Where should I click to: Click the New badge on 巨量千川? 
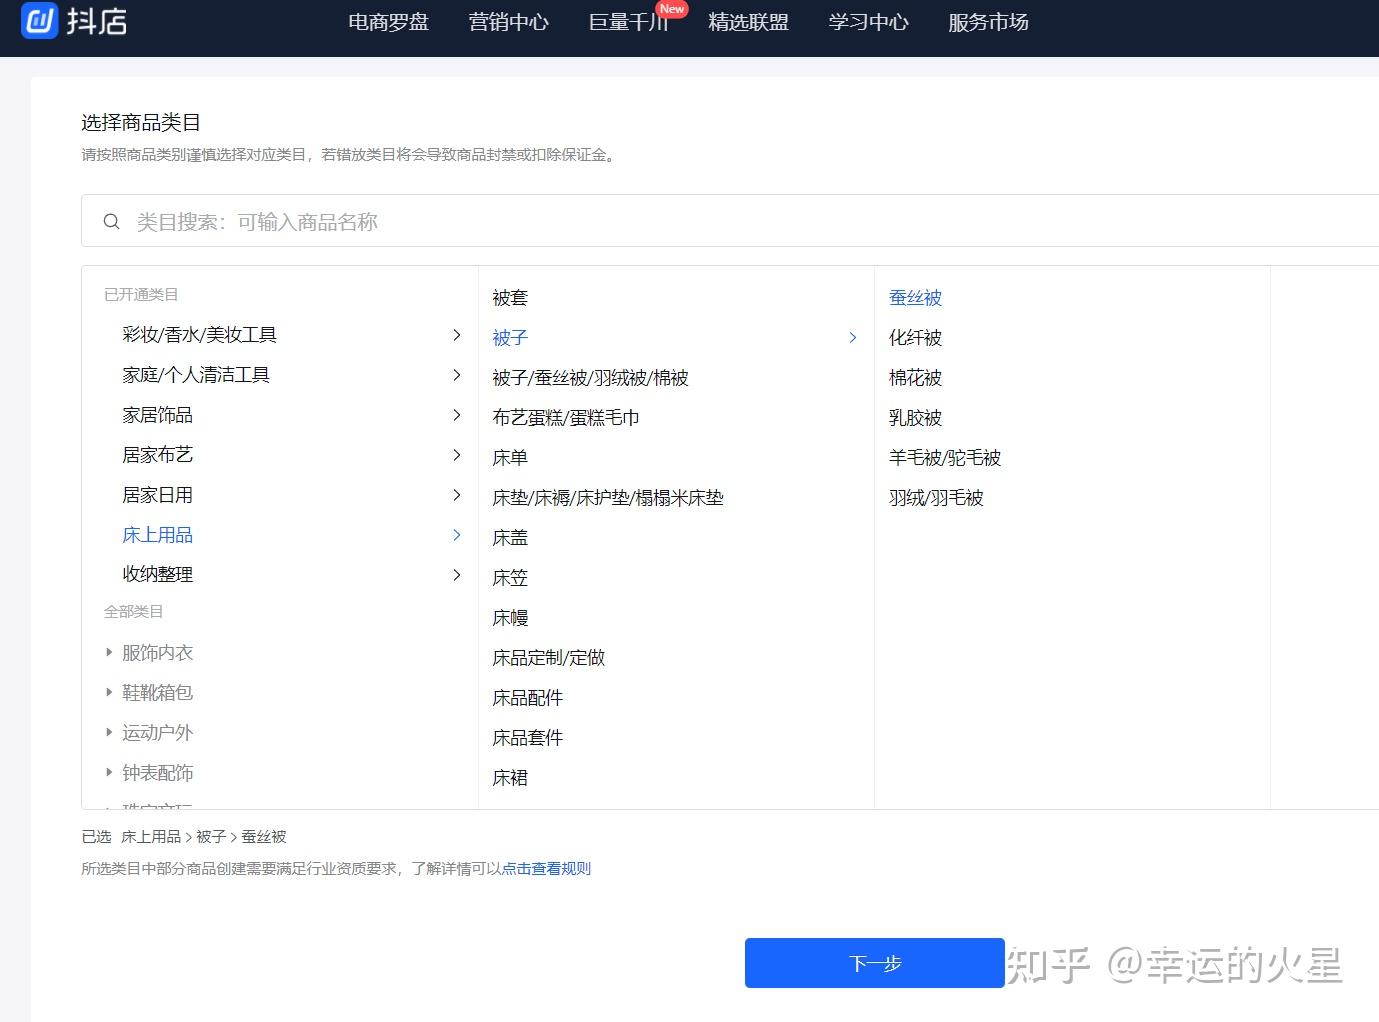click(672, 8)
